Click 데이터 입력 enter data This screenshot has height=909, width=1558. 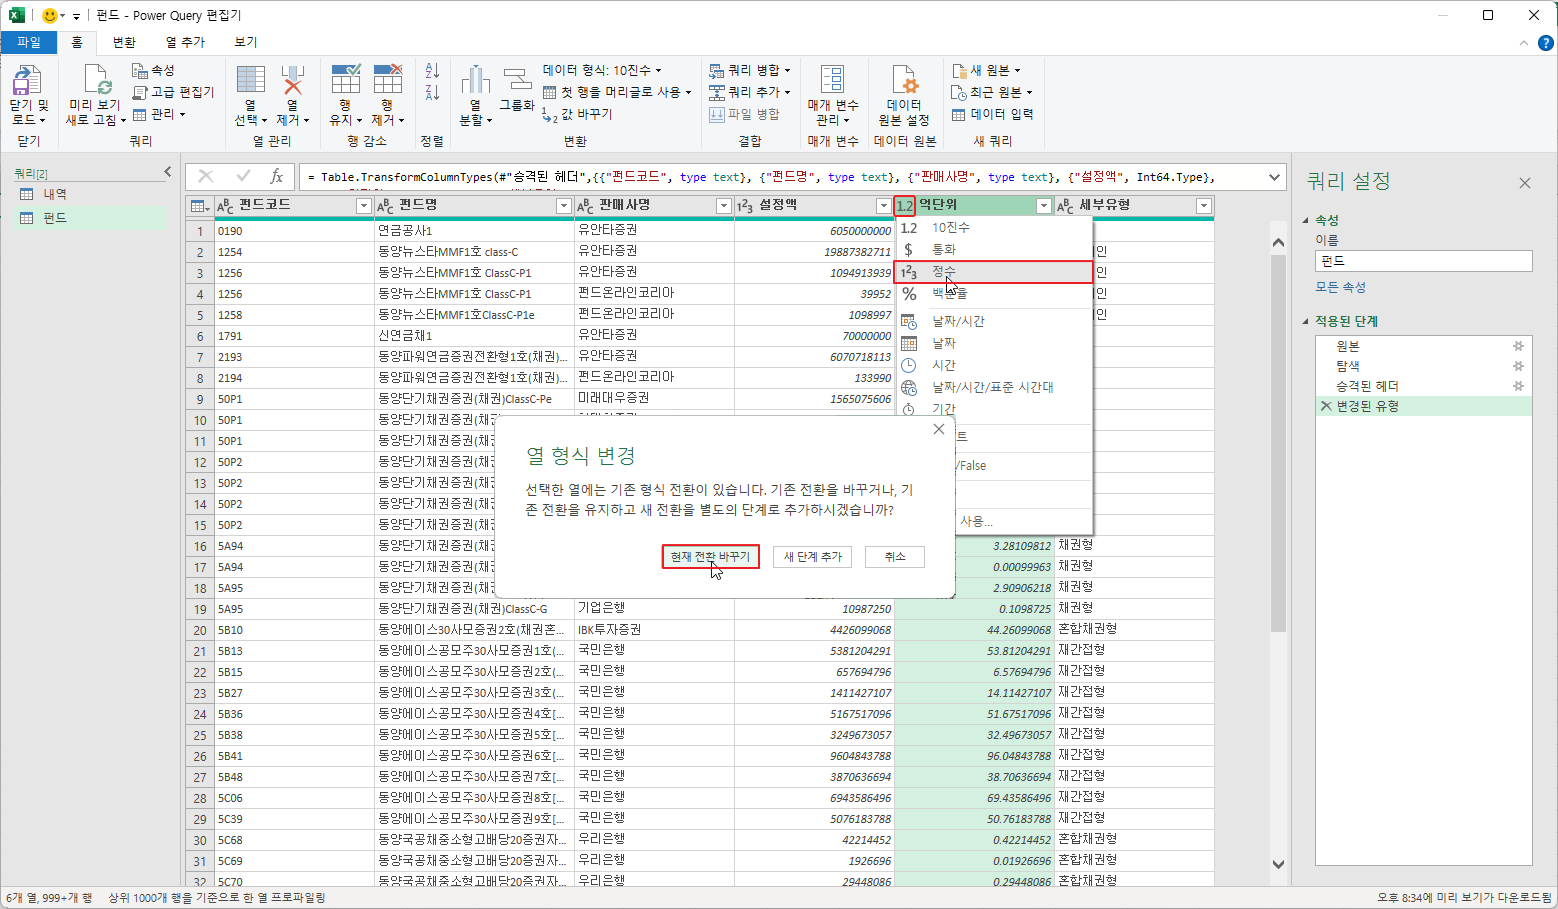[x=992, y=115]
